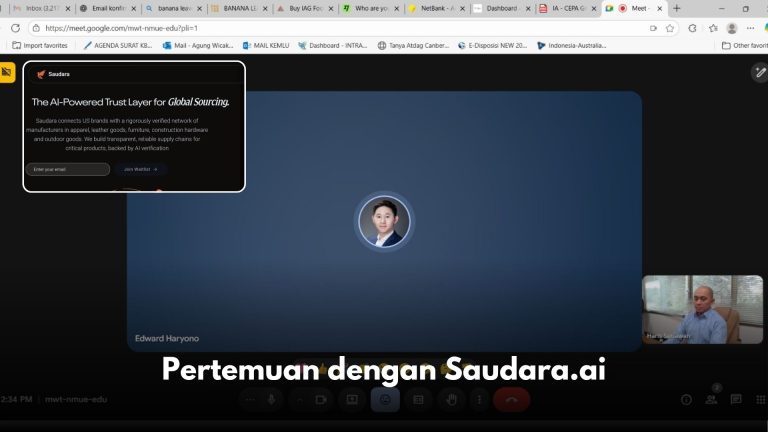768x432 pixels.
Task: Open the activities grid icon
Action: (x=760, y=400)
